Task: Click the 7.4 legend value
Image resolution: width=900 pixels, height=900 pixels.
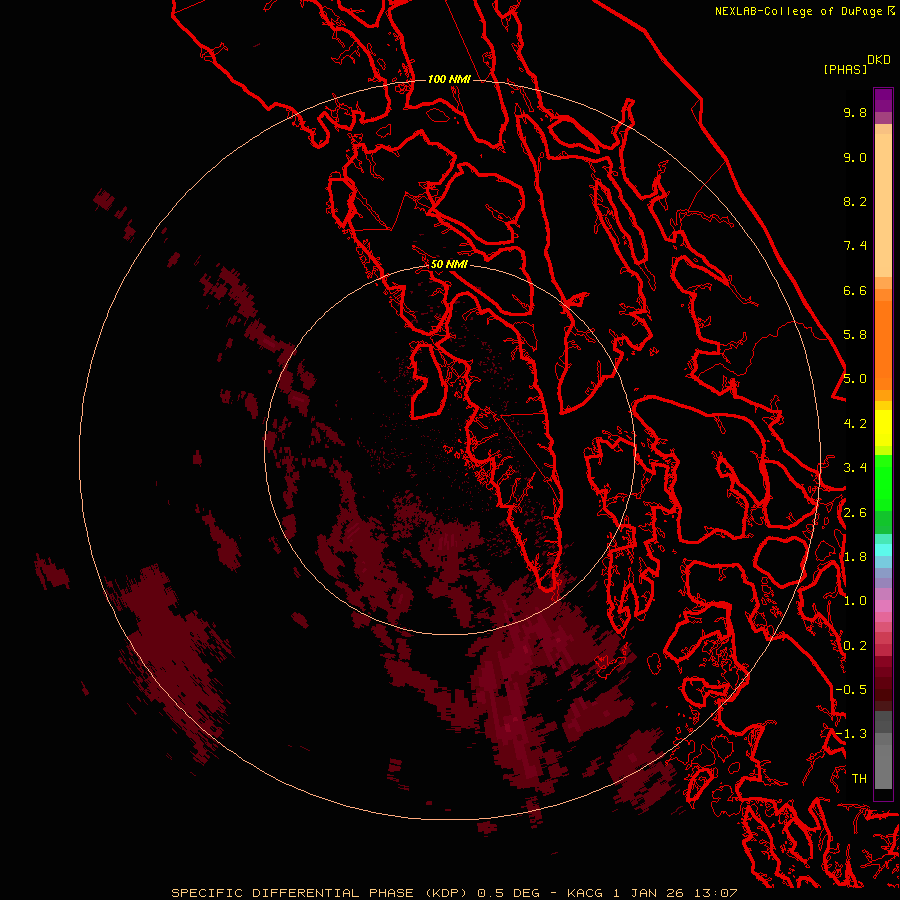Action: pyautogui.click(x=855, y=246)
